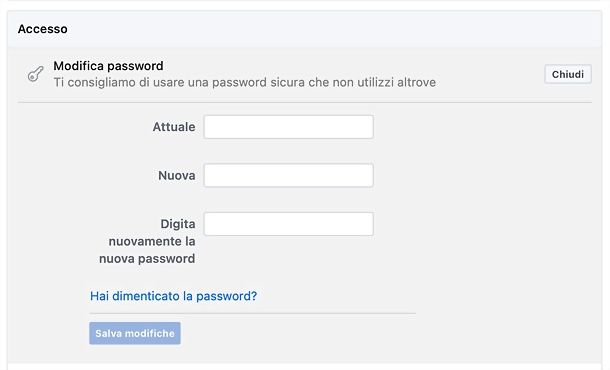Open the Hai dimenticato la password link
The width and height of the screenshot is (610, 370).
[x=174, y=296]
